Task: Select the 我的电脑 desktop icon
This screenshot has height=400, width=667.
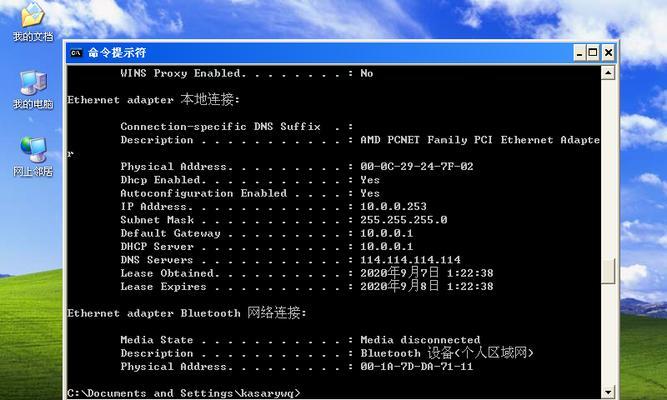Action: click(33, 90)
